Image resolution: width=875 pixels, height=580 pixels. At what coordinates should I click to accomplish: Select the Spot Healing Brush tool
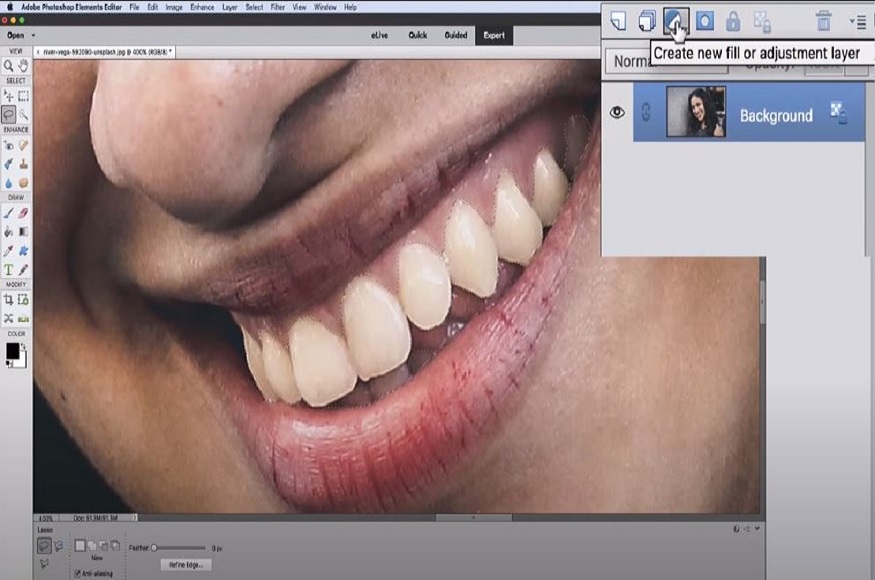[23, 145]
